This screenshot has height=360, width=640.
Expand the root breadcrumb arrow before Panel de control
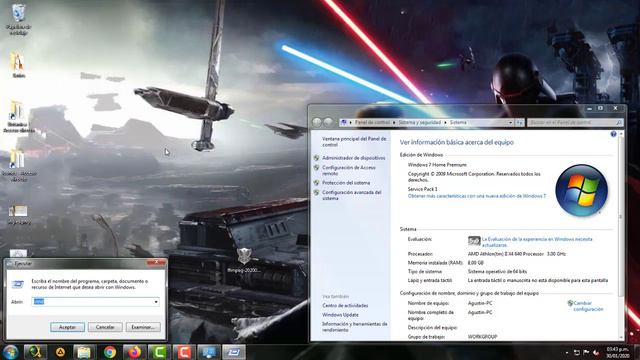coord(350,122)
